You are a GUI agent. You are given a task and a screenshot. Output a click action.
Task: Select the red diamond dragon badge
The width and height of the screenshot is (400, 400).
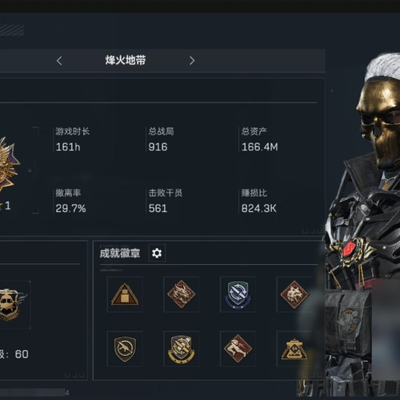[181, 294]
